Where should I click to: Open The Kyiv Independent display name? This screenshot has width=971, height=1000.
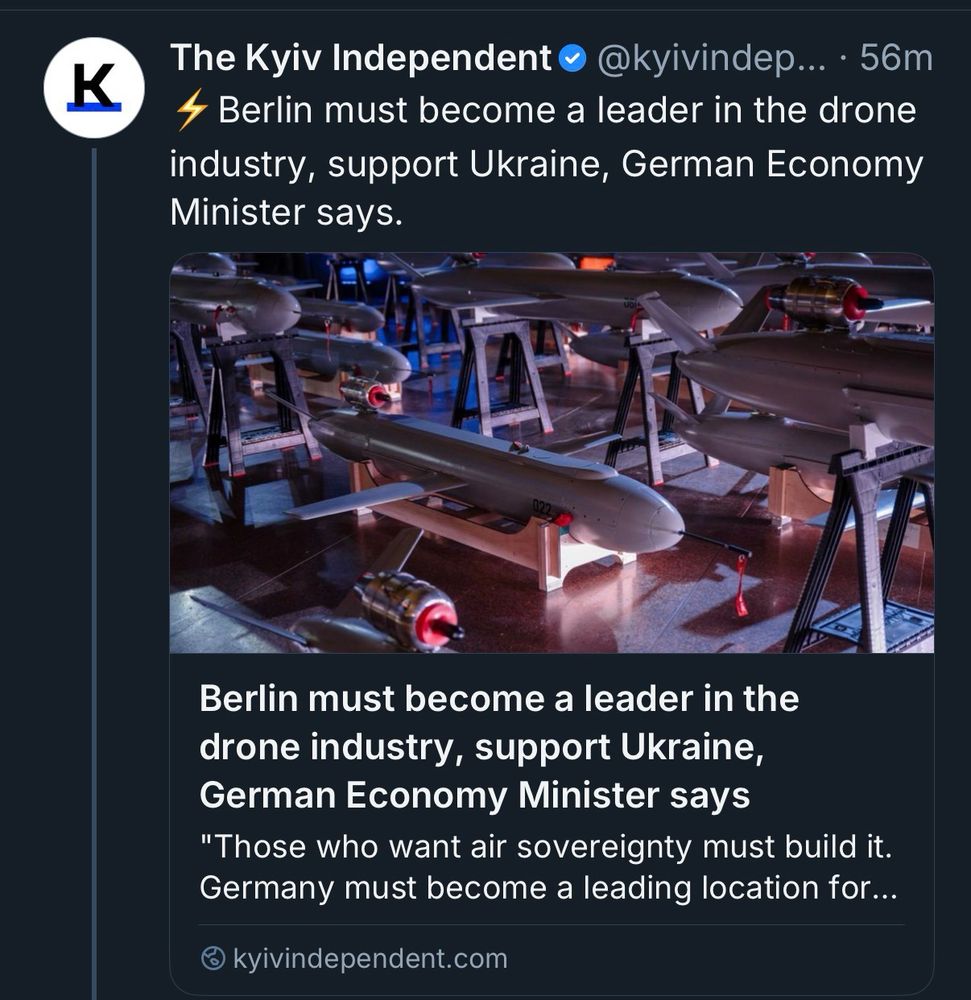[x=360, y=59]
